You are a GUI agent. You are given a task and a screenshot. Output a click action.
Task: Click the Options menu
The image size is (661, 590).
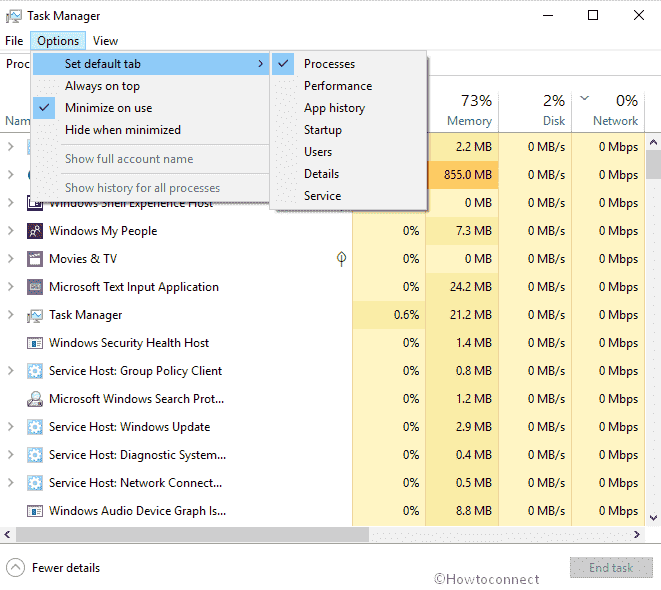click(x=58, y=41)
